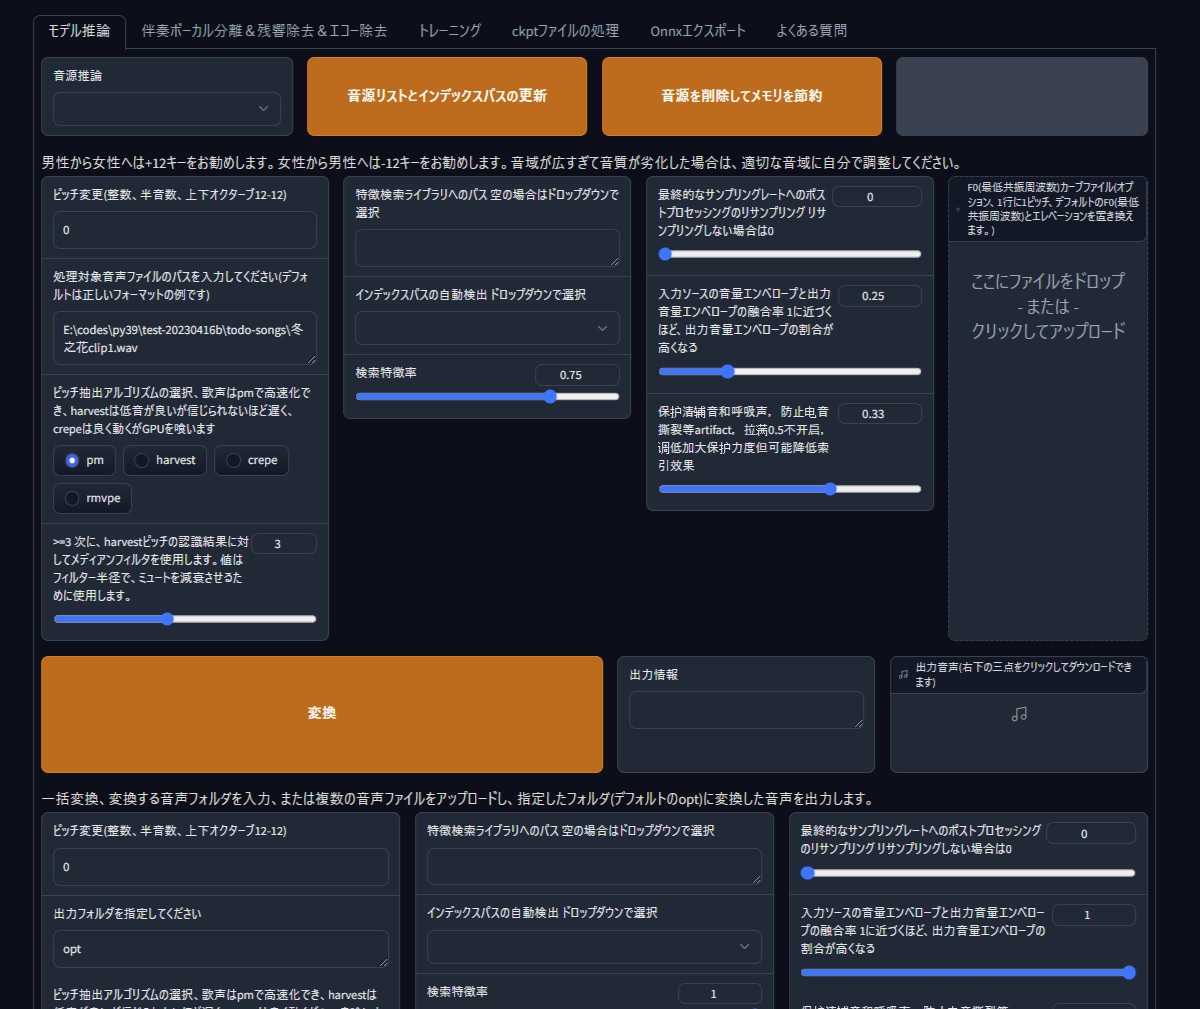Screen dimensions: 1200x1009
Task: Click the batch volume envelope slider set to 1
Action: coord(968,972)
